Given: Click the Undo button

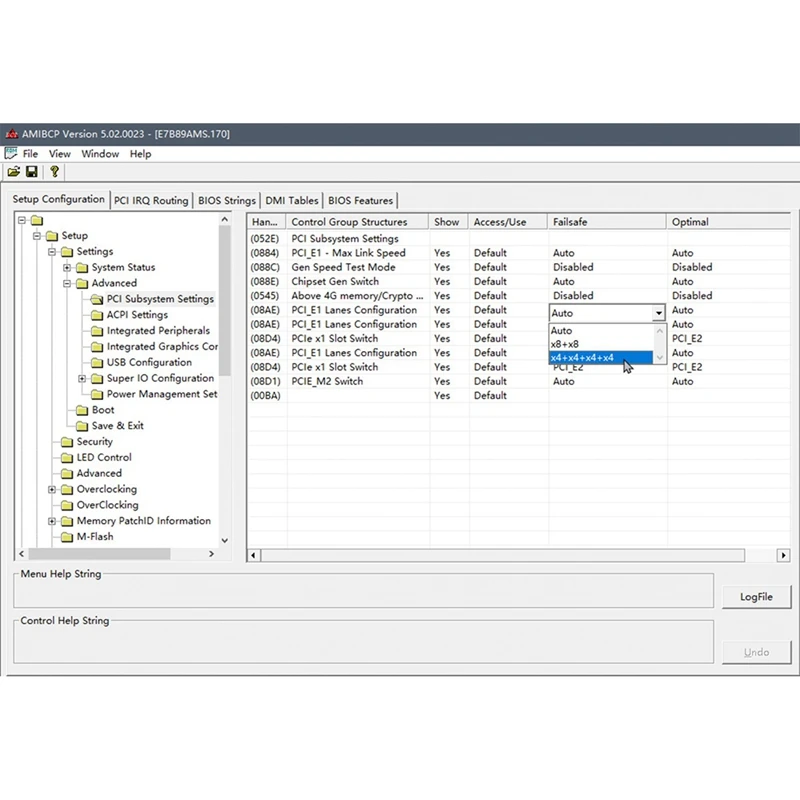Looking at the screenshot, I should (x=756, y=653).
